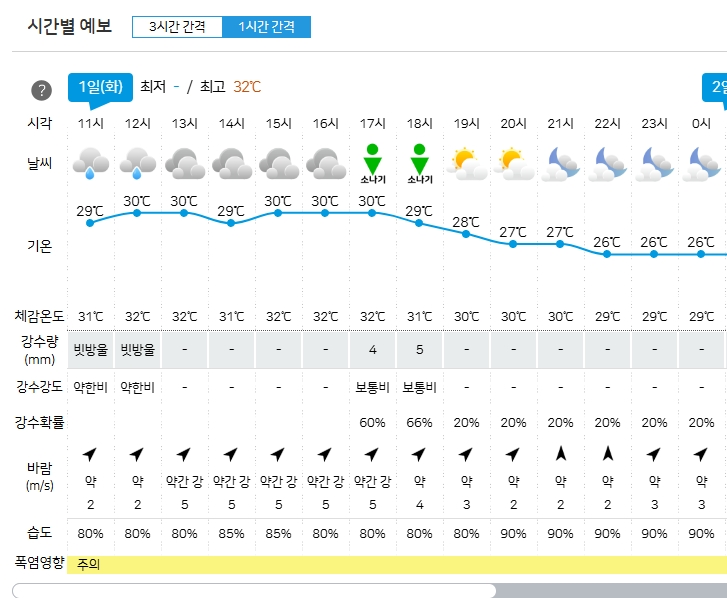Click the cloudy night moon icon at 23시
Image resolution: width=727 pixels, height=598 pixels.
tap(654, 162)
